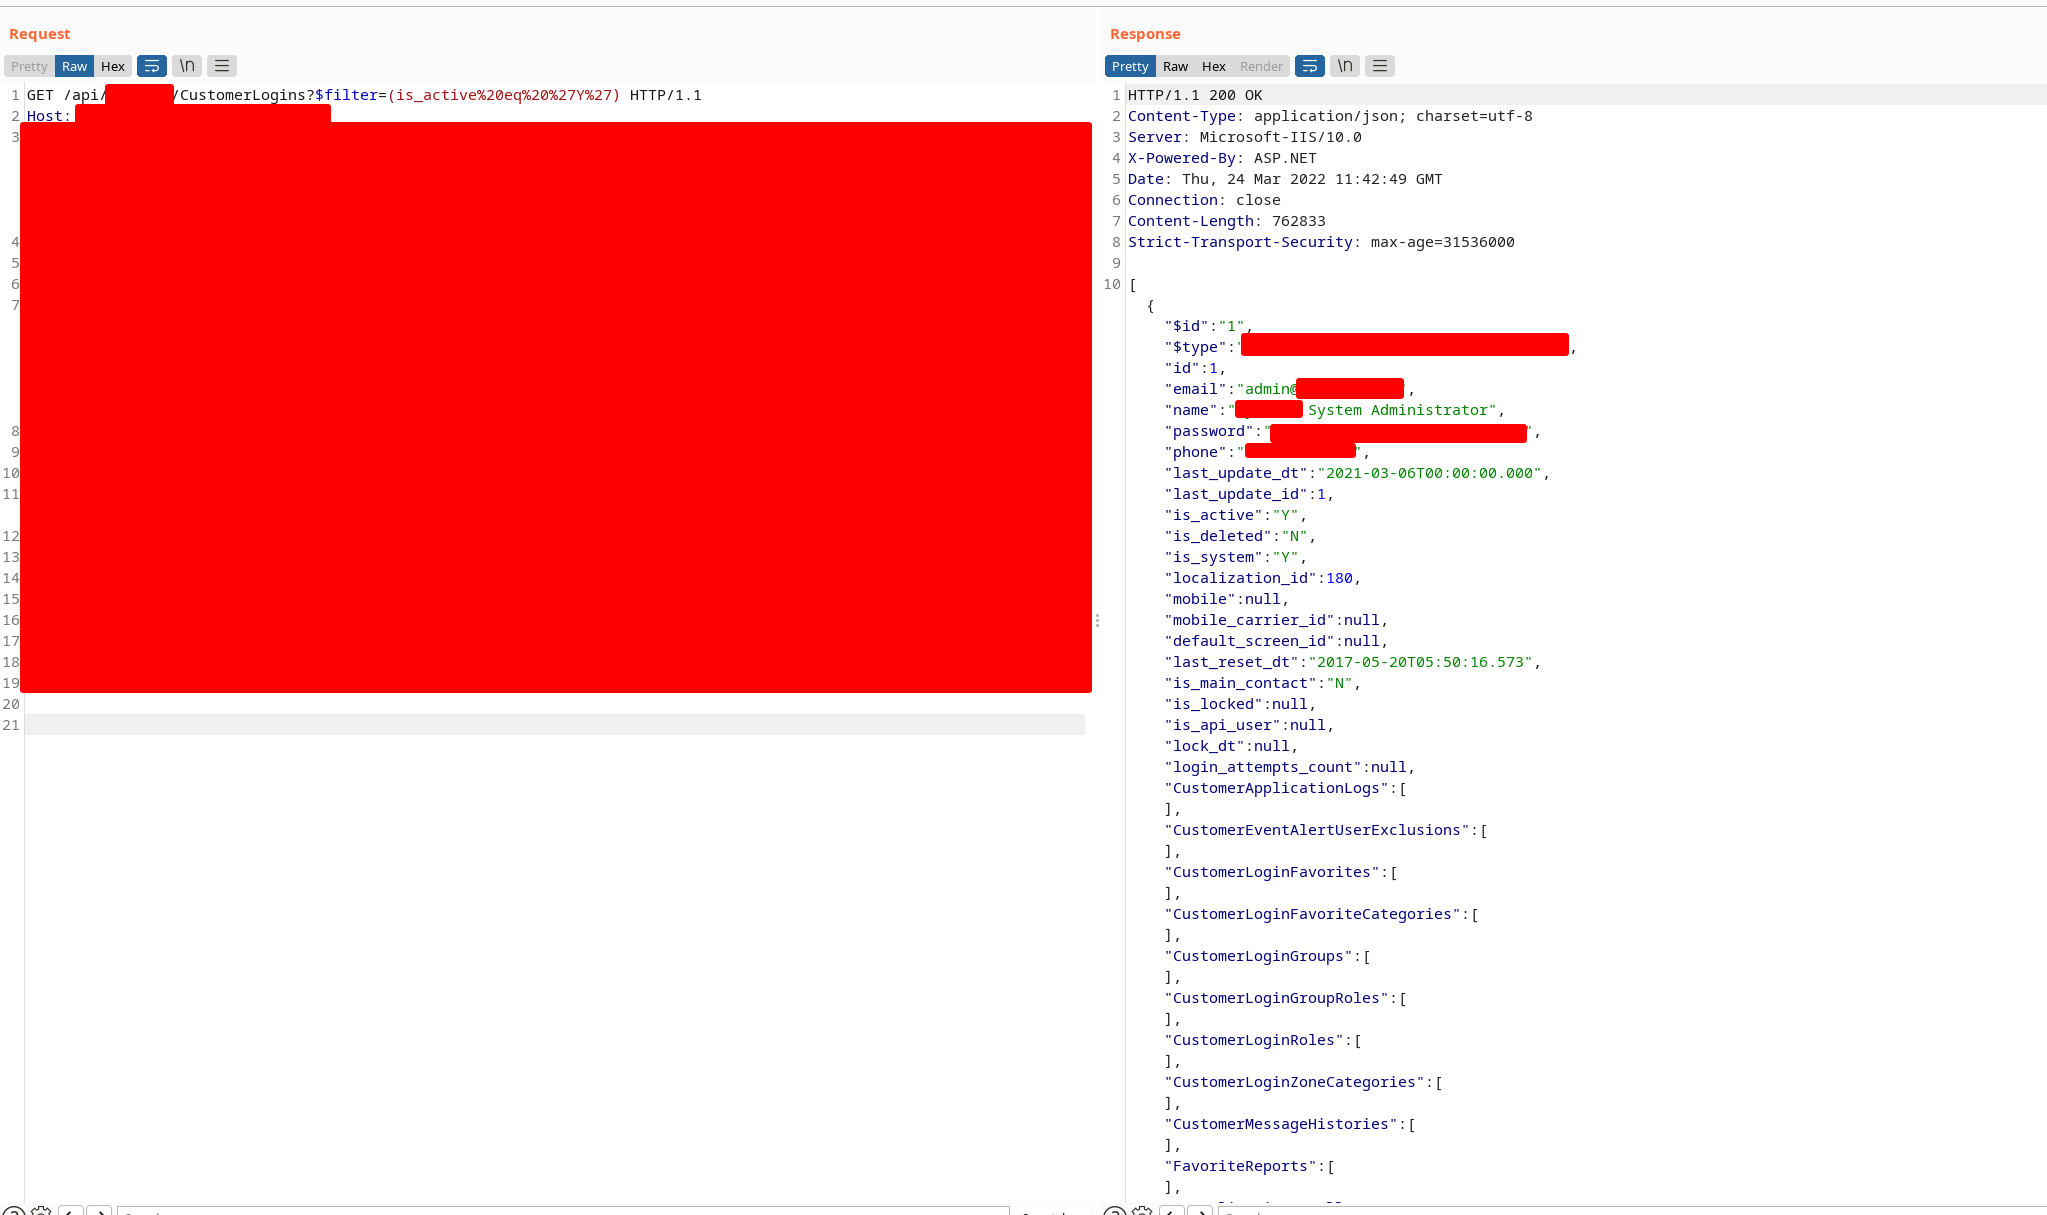Click the help icon below the Request panel
The height and width of the screenshot is (1215, 2047).
(14, 1211)
